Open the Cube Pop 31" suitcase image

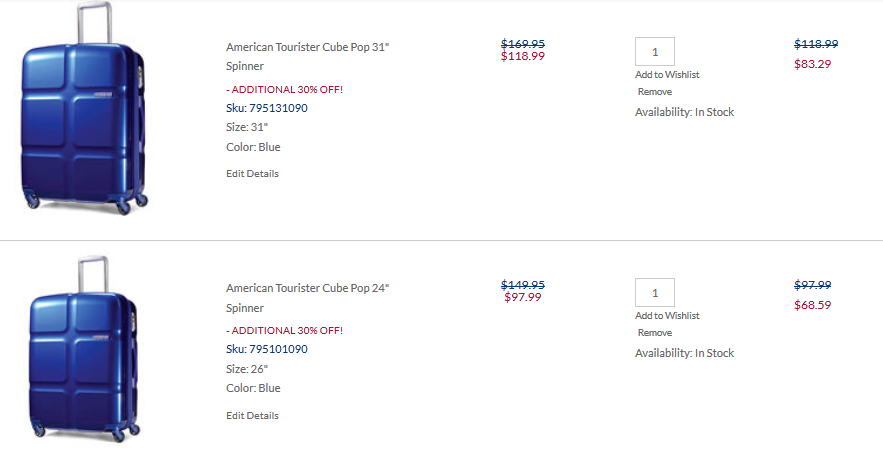click(84, 108)
